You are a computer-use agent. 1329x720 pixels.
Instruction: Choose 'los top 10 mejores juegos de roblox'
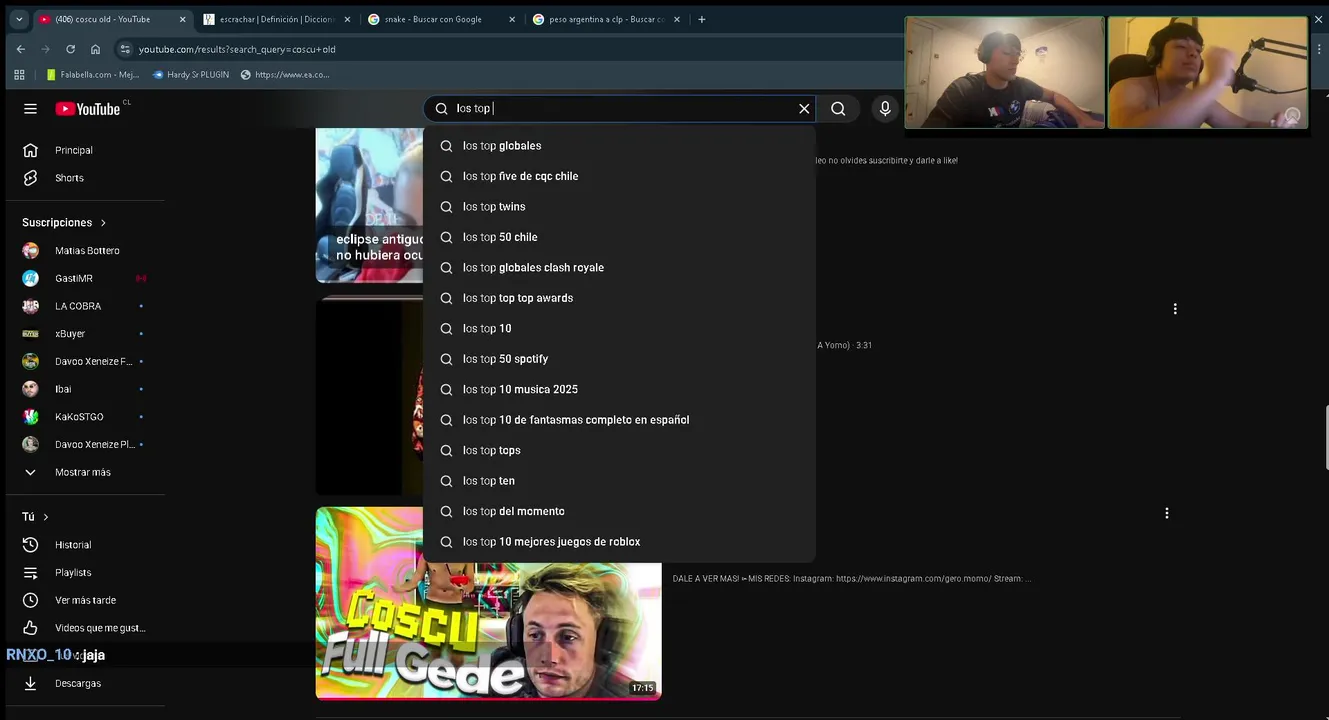coord(619,542)
